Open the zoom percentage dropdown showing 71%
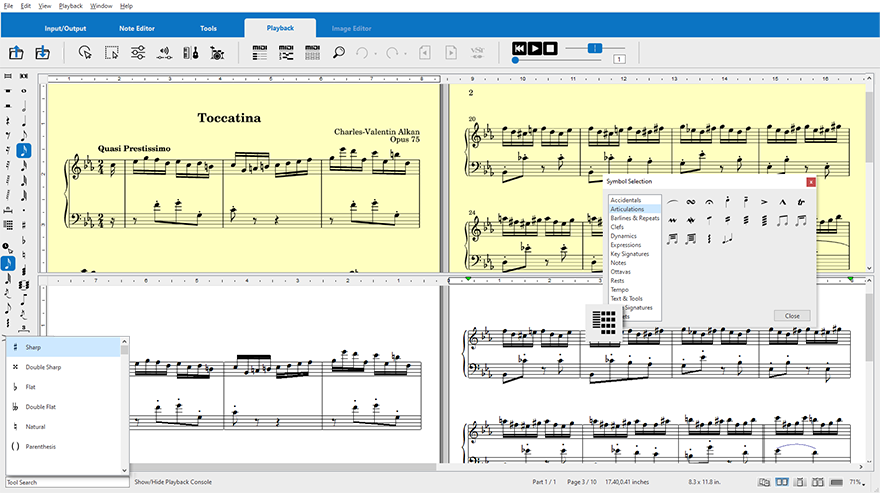Screen dimensions: 880x493 (x=857, y=482)
